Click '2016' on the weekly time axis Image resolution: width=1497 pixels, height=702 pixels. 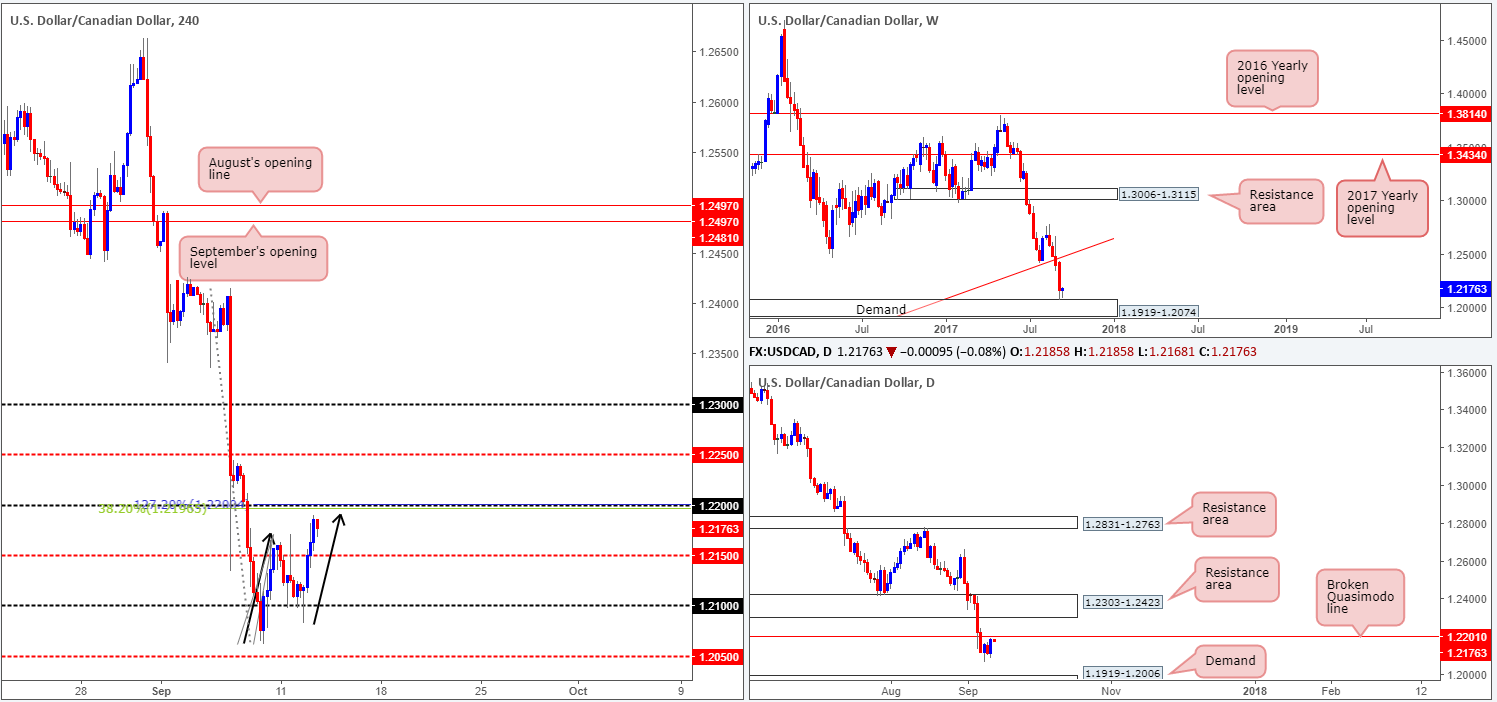[x=776, y=328]
